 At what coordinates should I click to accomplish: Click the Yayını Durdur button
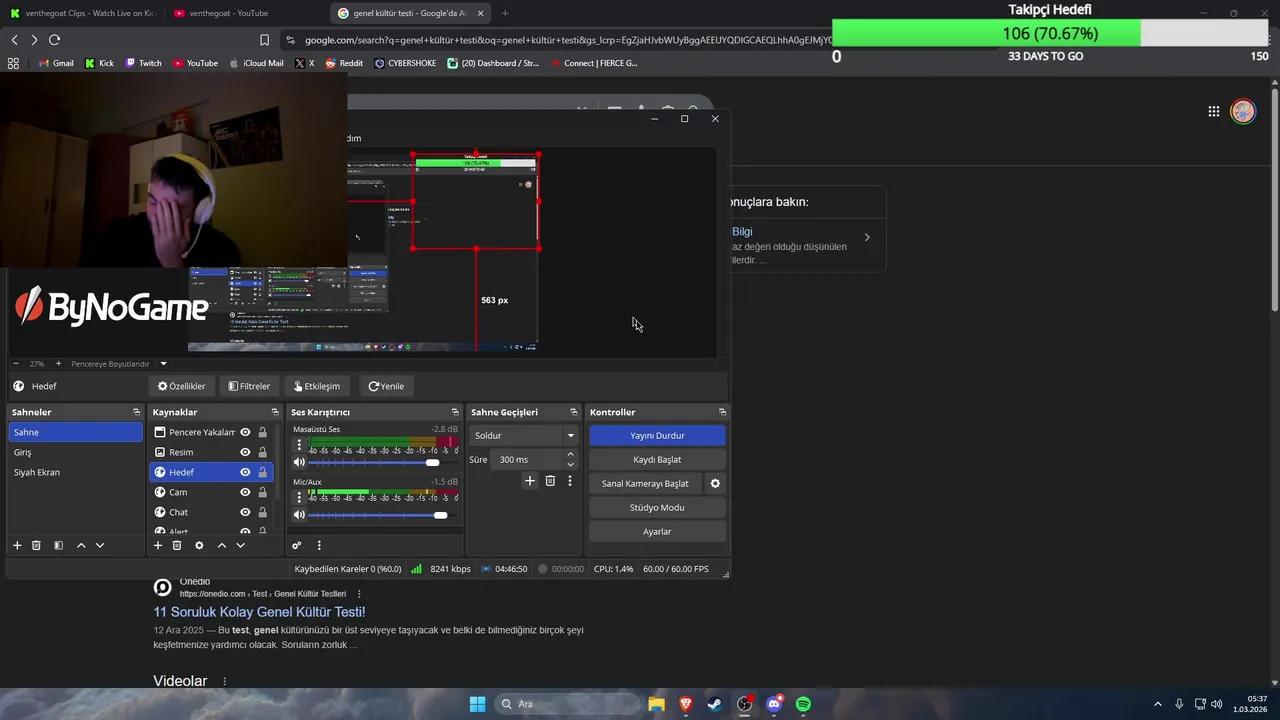(657, 436)
